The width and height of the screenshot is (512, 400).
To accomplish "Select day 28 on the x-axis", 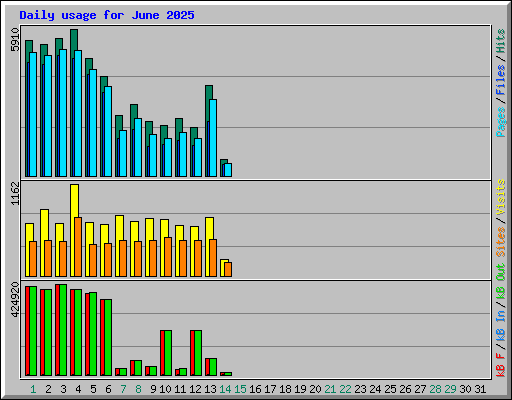I will pyautogui.click(x=435, y=389).
